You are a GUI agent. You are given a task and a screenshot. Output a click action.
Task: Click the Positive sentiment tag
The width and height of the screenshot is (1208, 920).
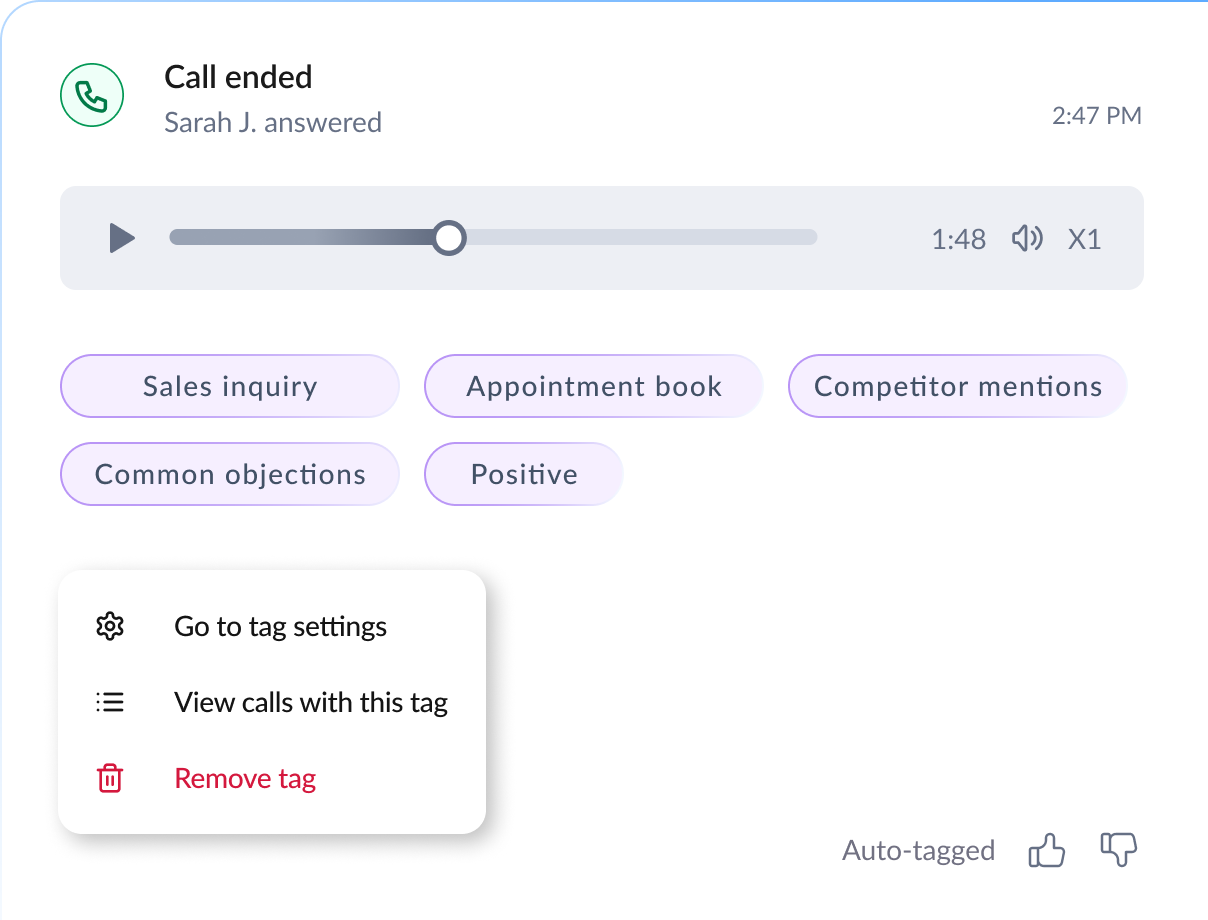pos(524,474)
